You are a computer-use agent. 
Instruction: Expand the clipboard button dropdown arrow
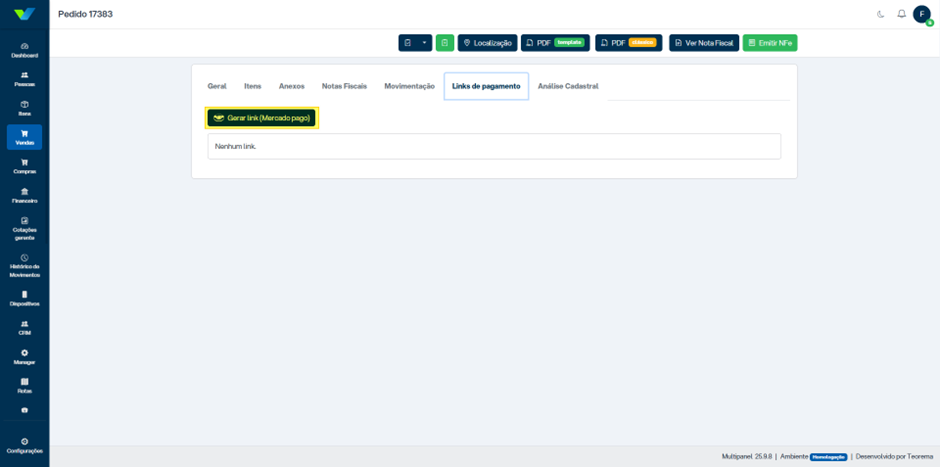[x=424, y=43]
